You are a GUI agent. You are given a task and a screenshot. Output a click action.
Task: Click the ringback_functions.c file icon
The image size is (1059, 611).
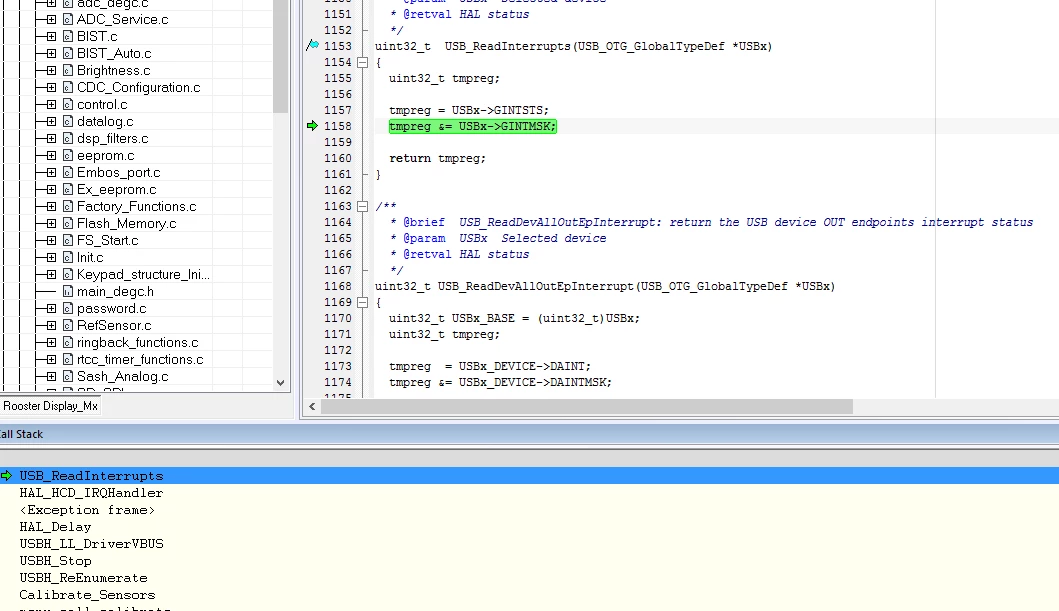[x=68, y=342]
